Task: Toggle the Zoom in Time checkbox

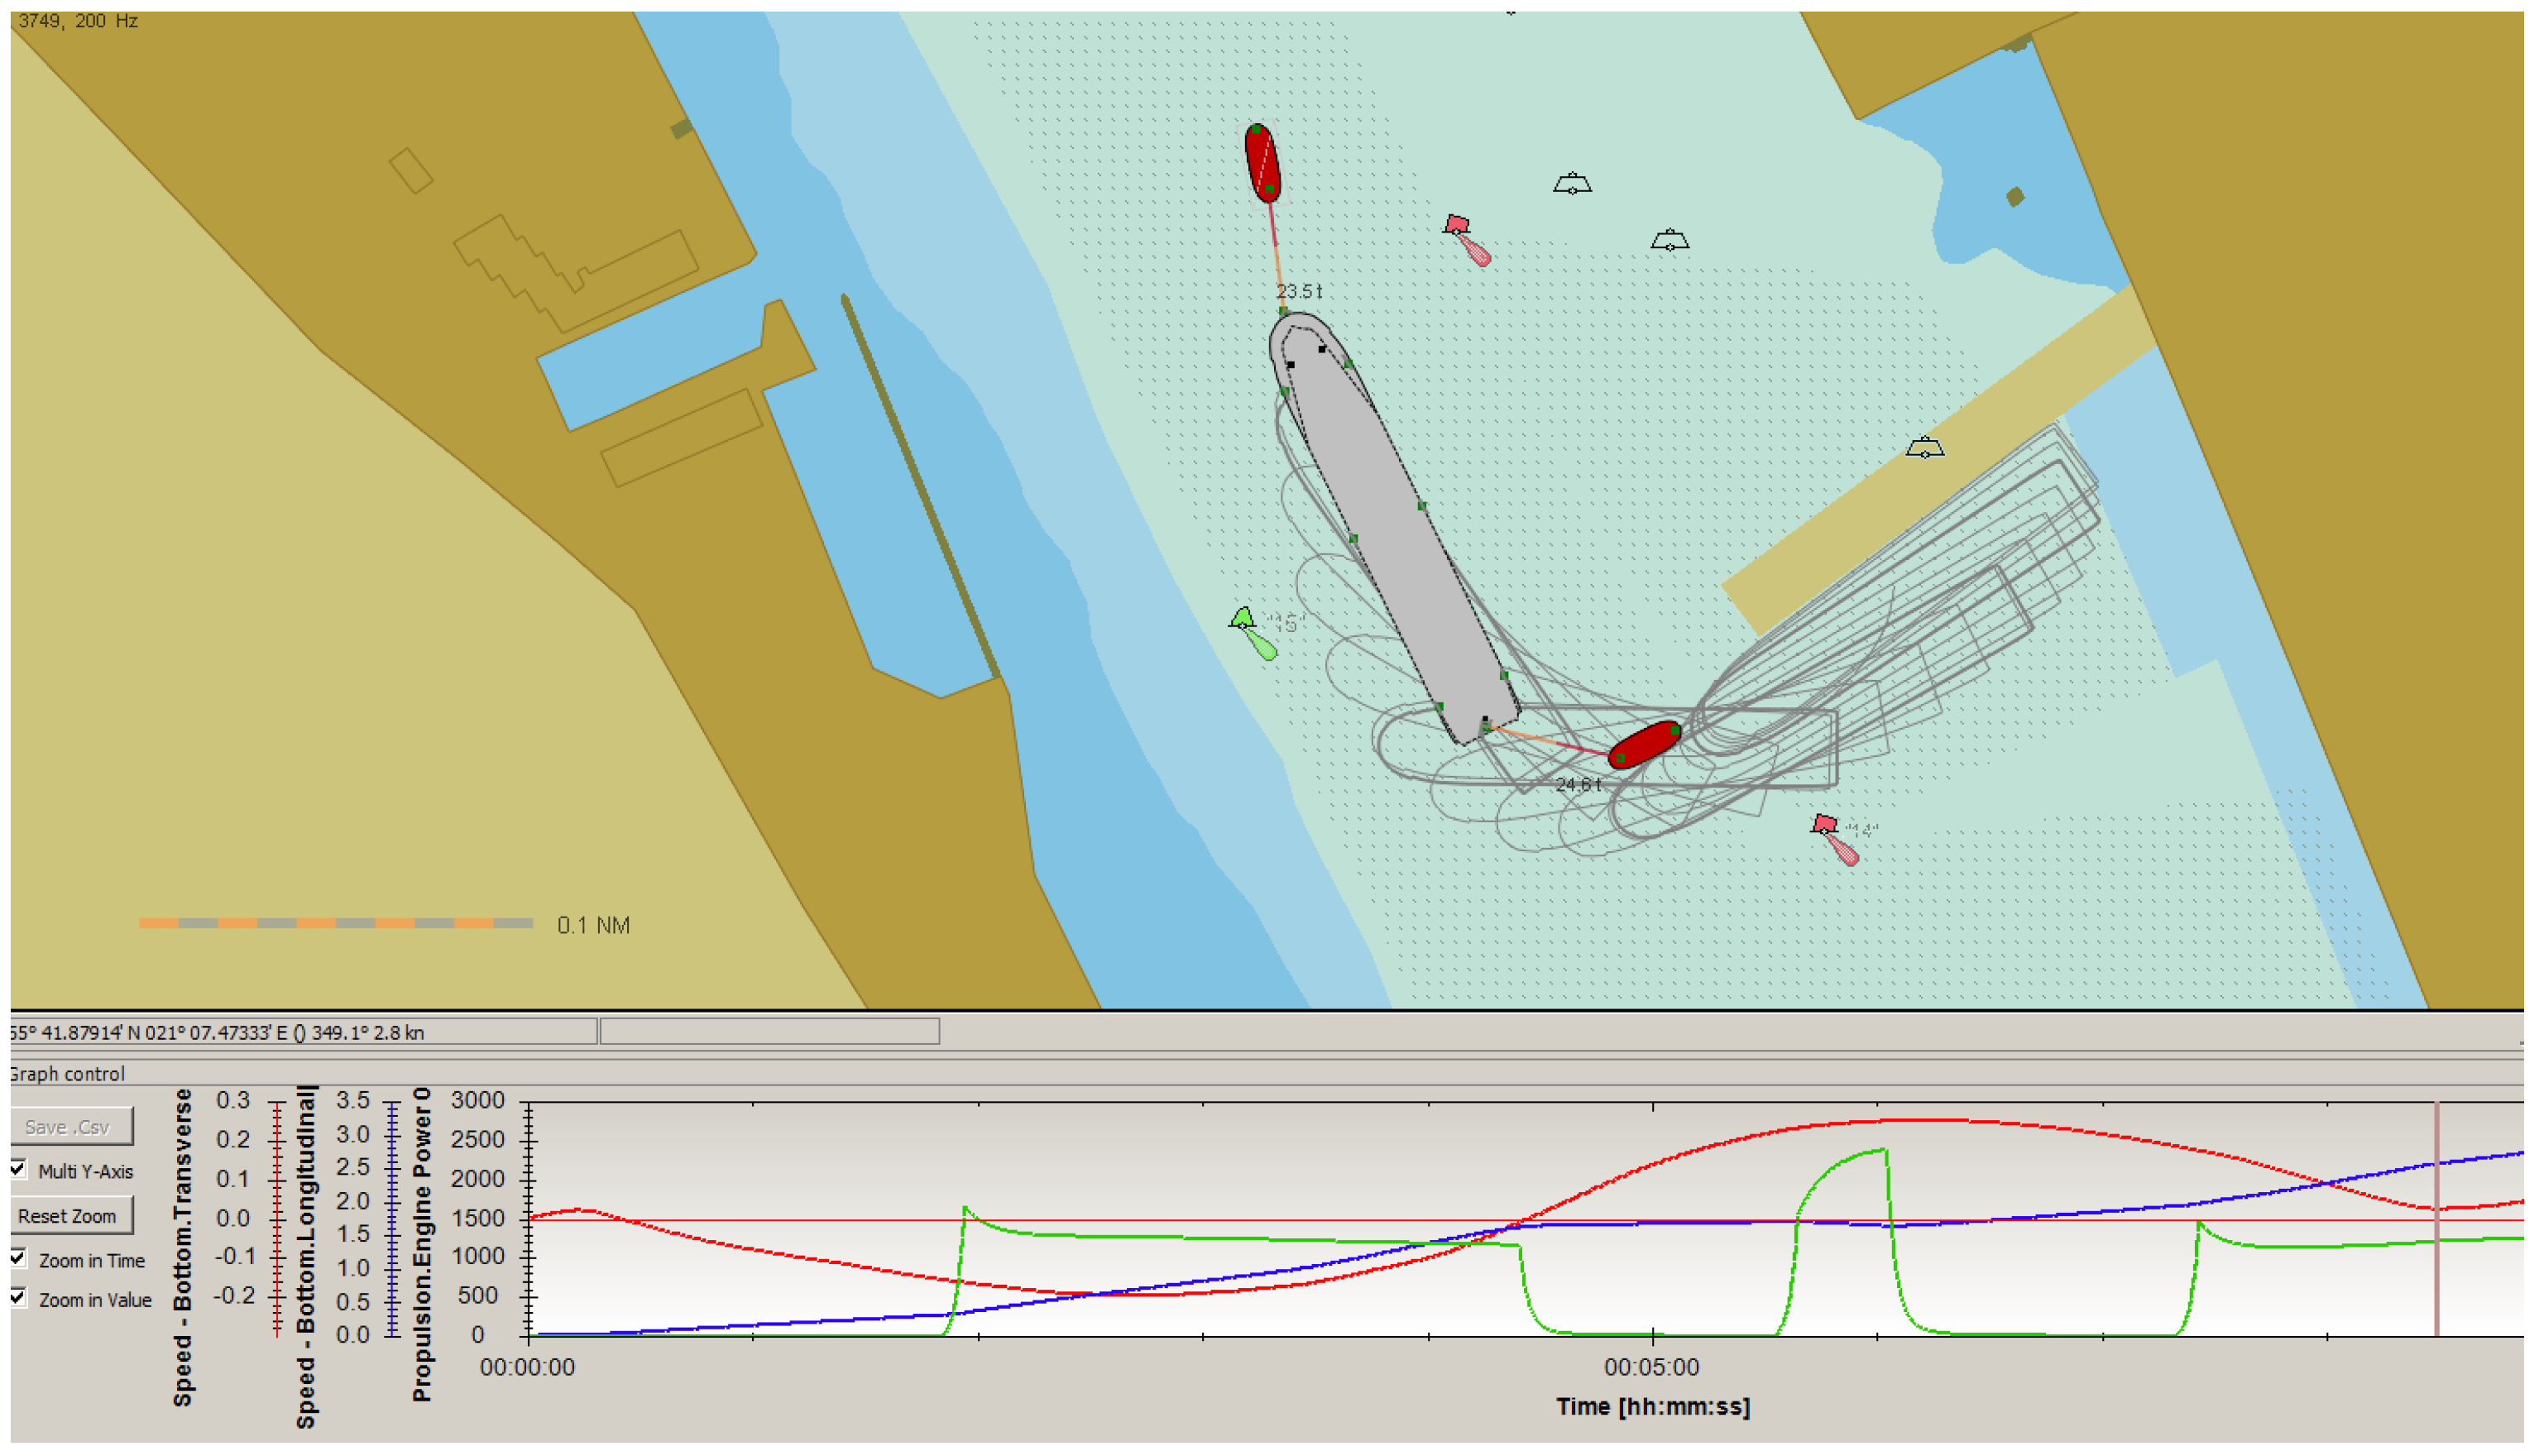Action: click(18, 1258)
